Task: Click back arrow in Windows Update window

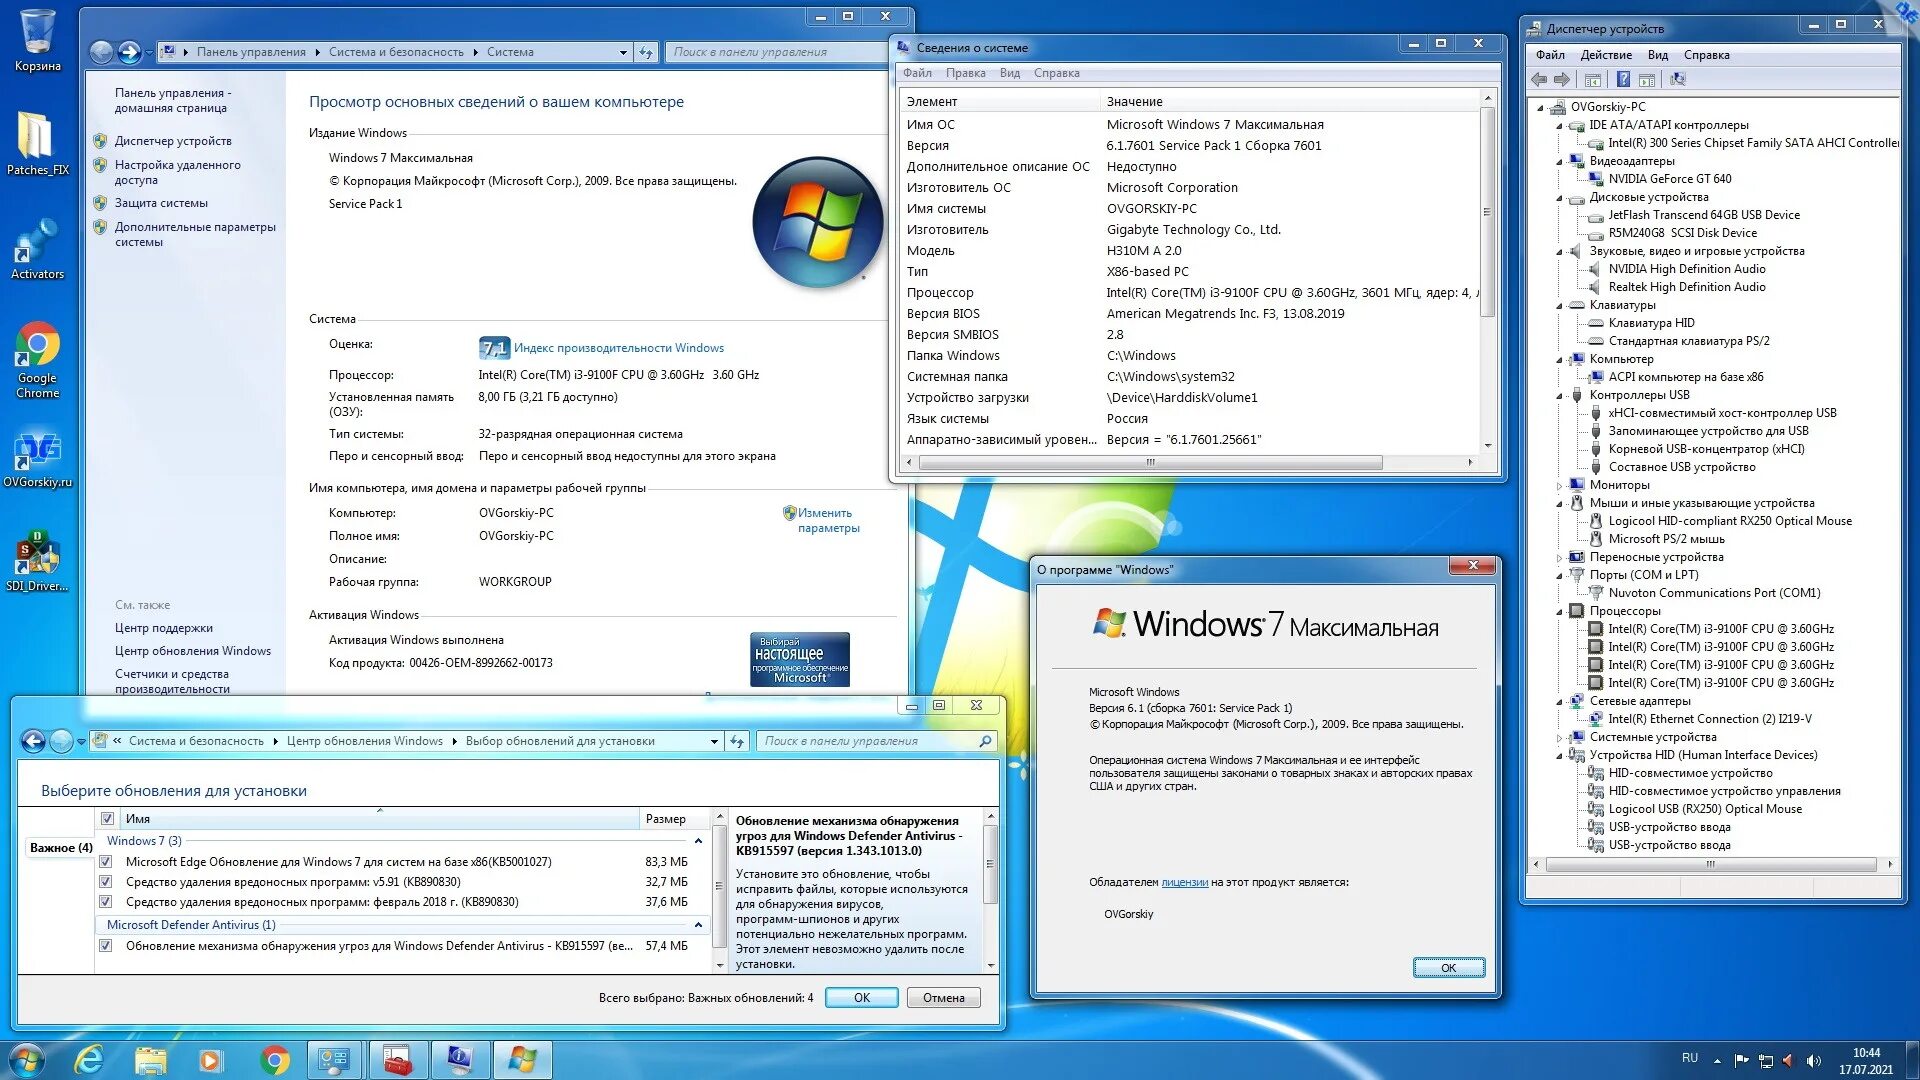Action: click(x=33, y=741)
